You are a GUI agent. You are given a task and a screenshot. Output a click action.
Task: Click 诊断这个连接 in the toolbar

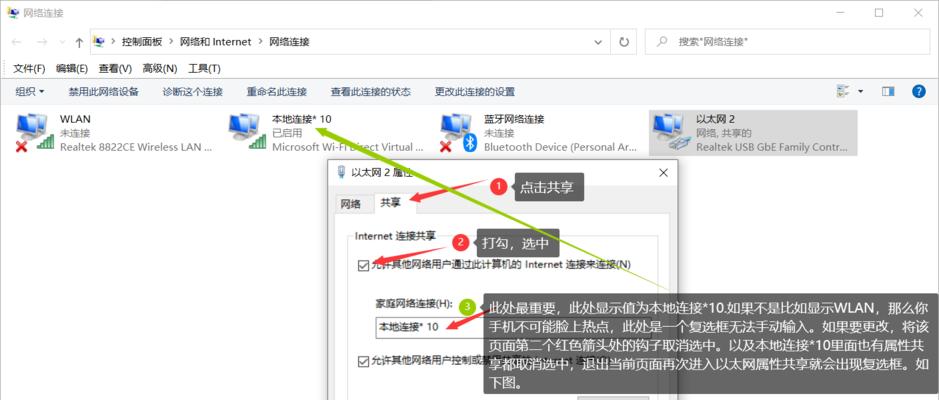(x=193, y=92)
